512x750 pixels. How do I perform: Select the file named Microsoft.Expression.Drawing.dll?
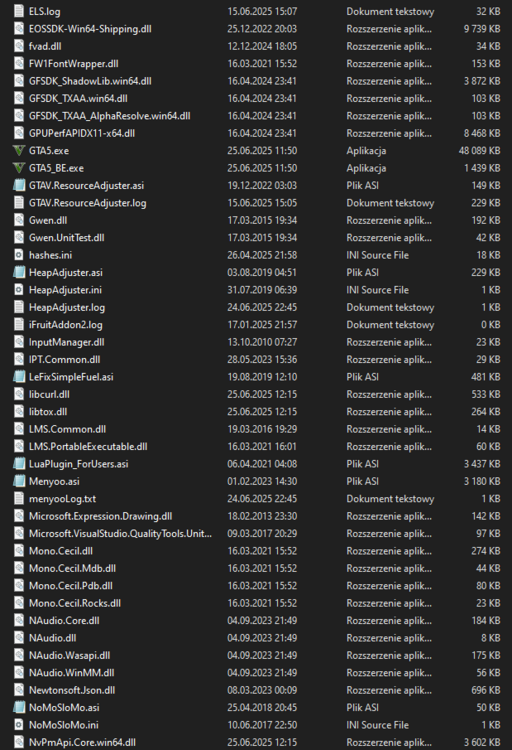100,516
